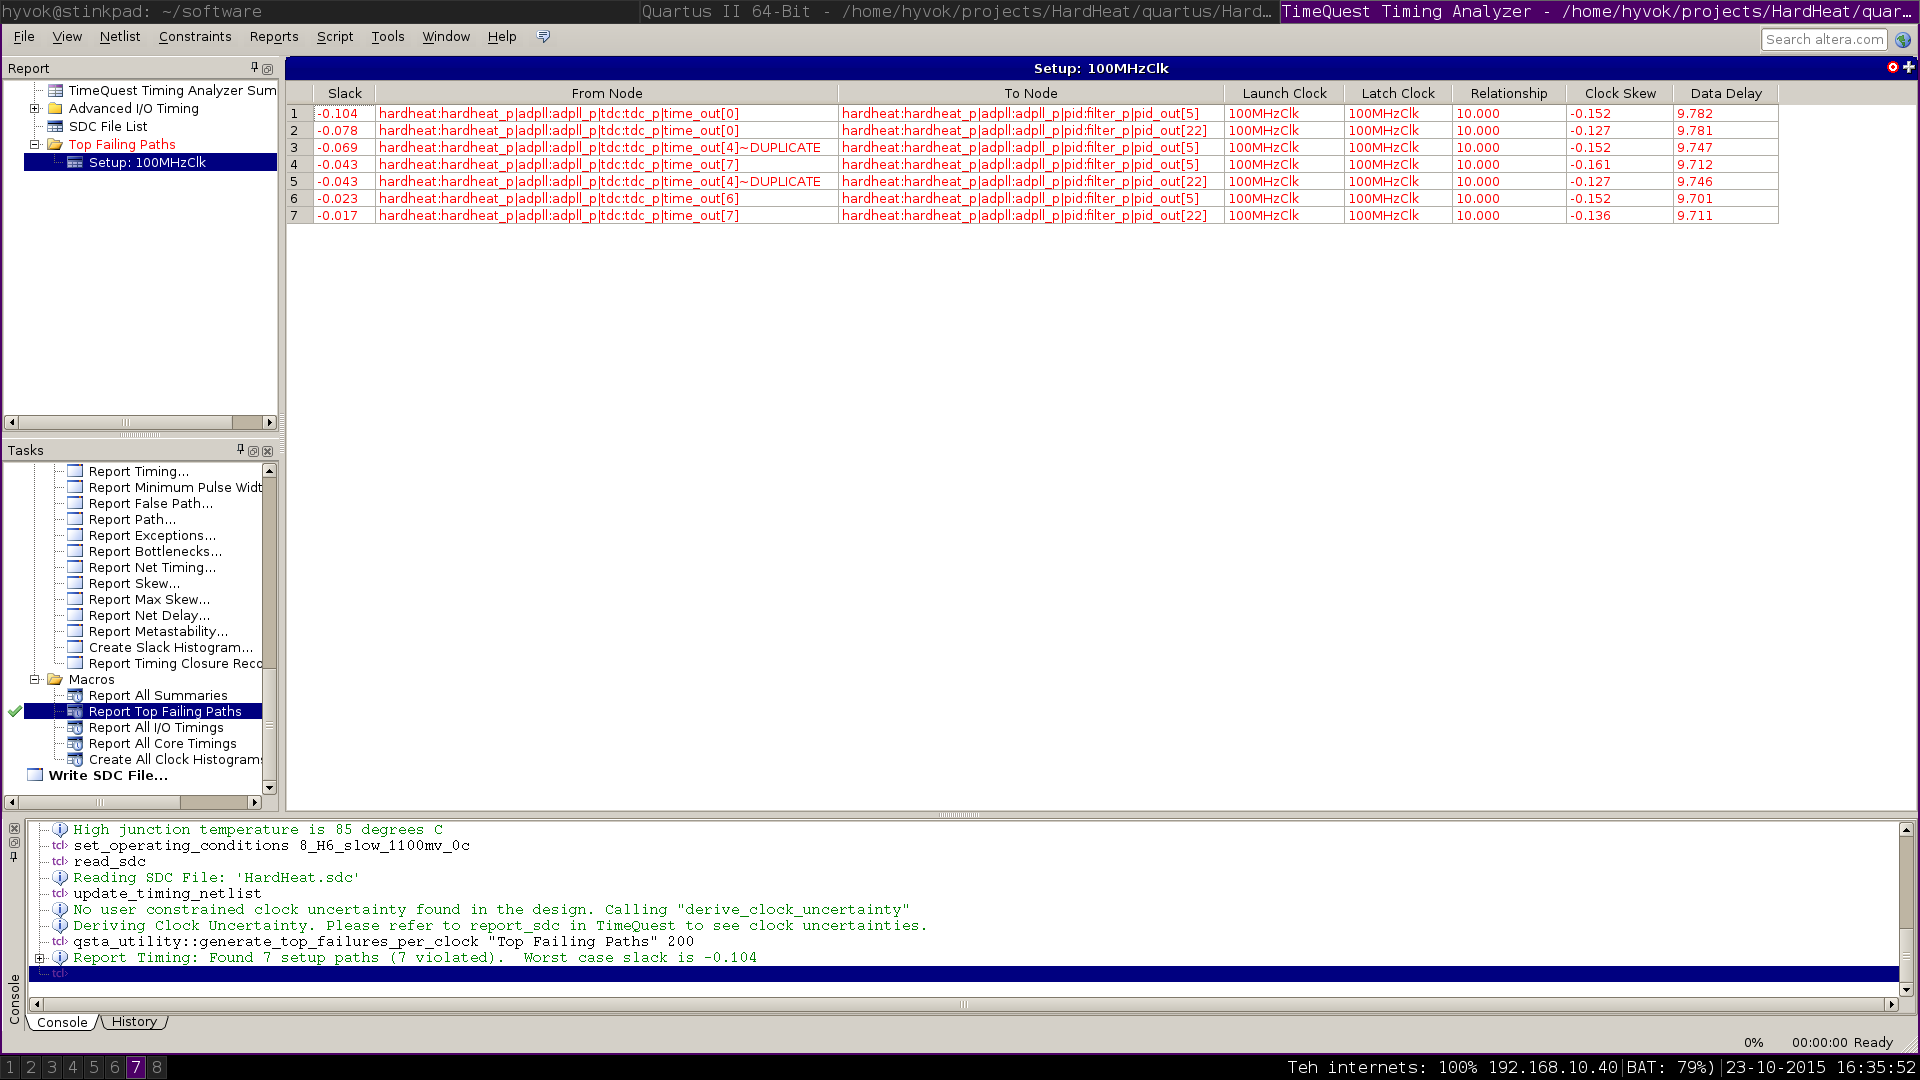Open the File menu
This screenshot has height=1080, width=1920.
pyautogui.click(x=24, y=36)
